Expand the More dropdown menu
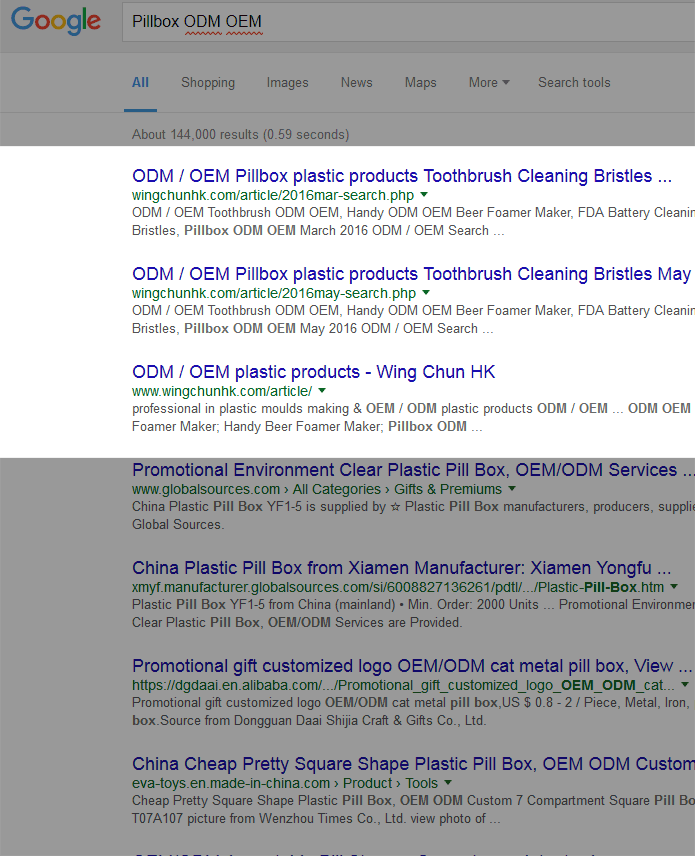The width and height of the screenshot is (695, 856). tap(489, 82)
